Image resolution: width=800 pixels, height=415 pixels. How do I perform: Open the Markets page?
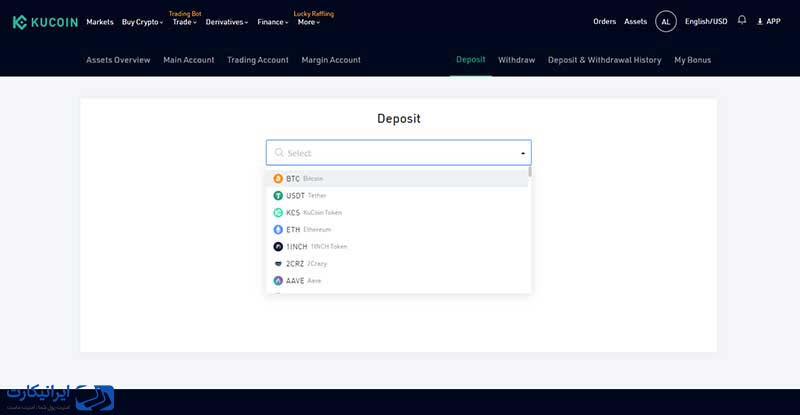100,22
